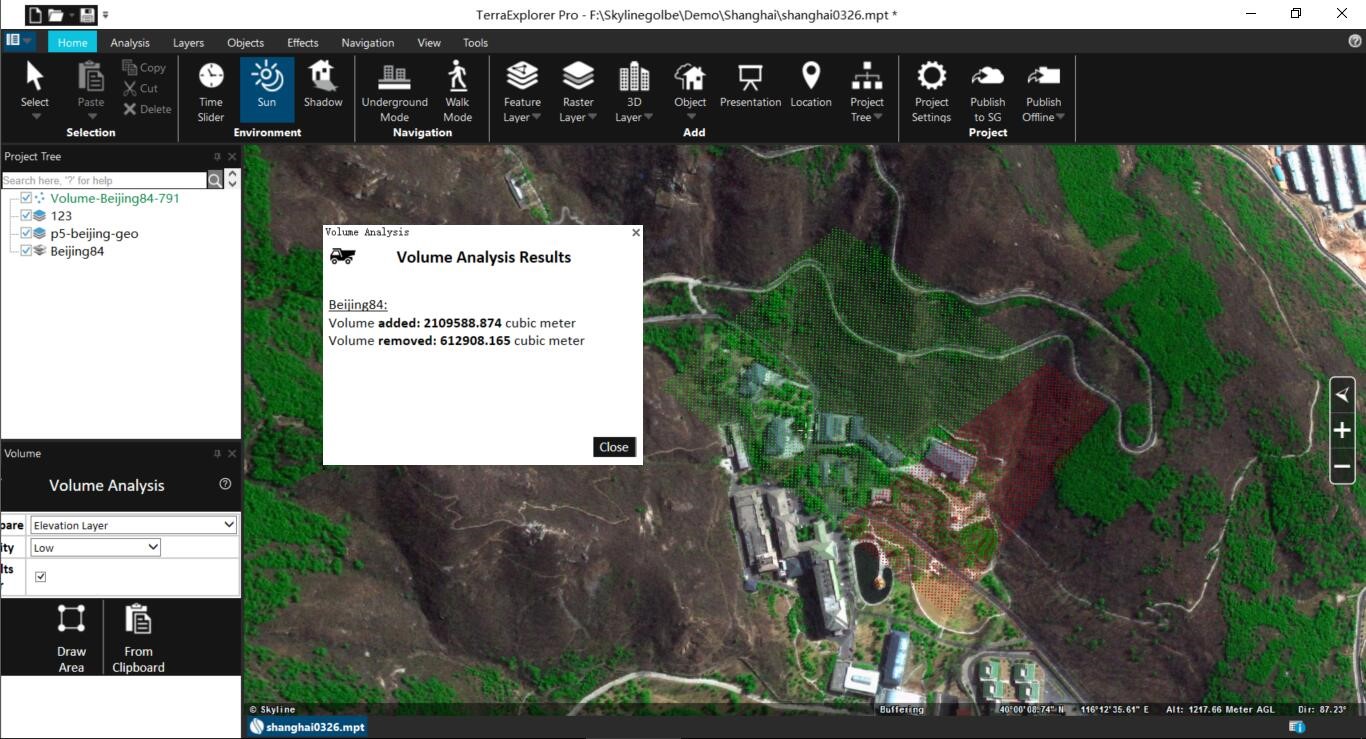Image resolution: width=1366 pixels, height=739 pixels.
Task: Click the Save floppy icon in title bar
Action: coord(88,15)
